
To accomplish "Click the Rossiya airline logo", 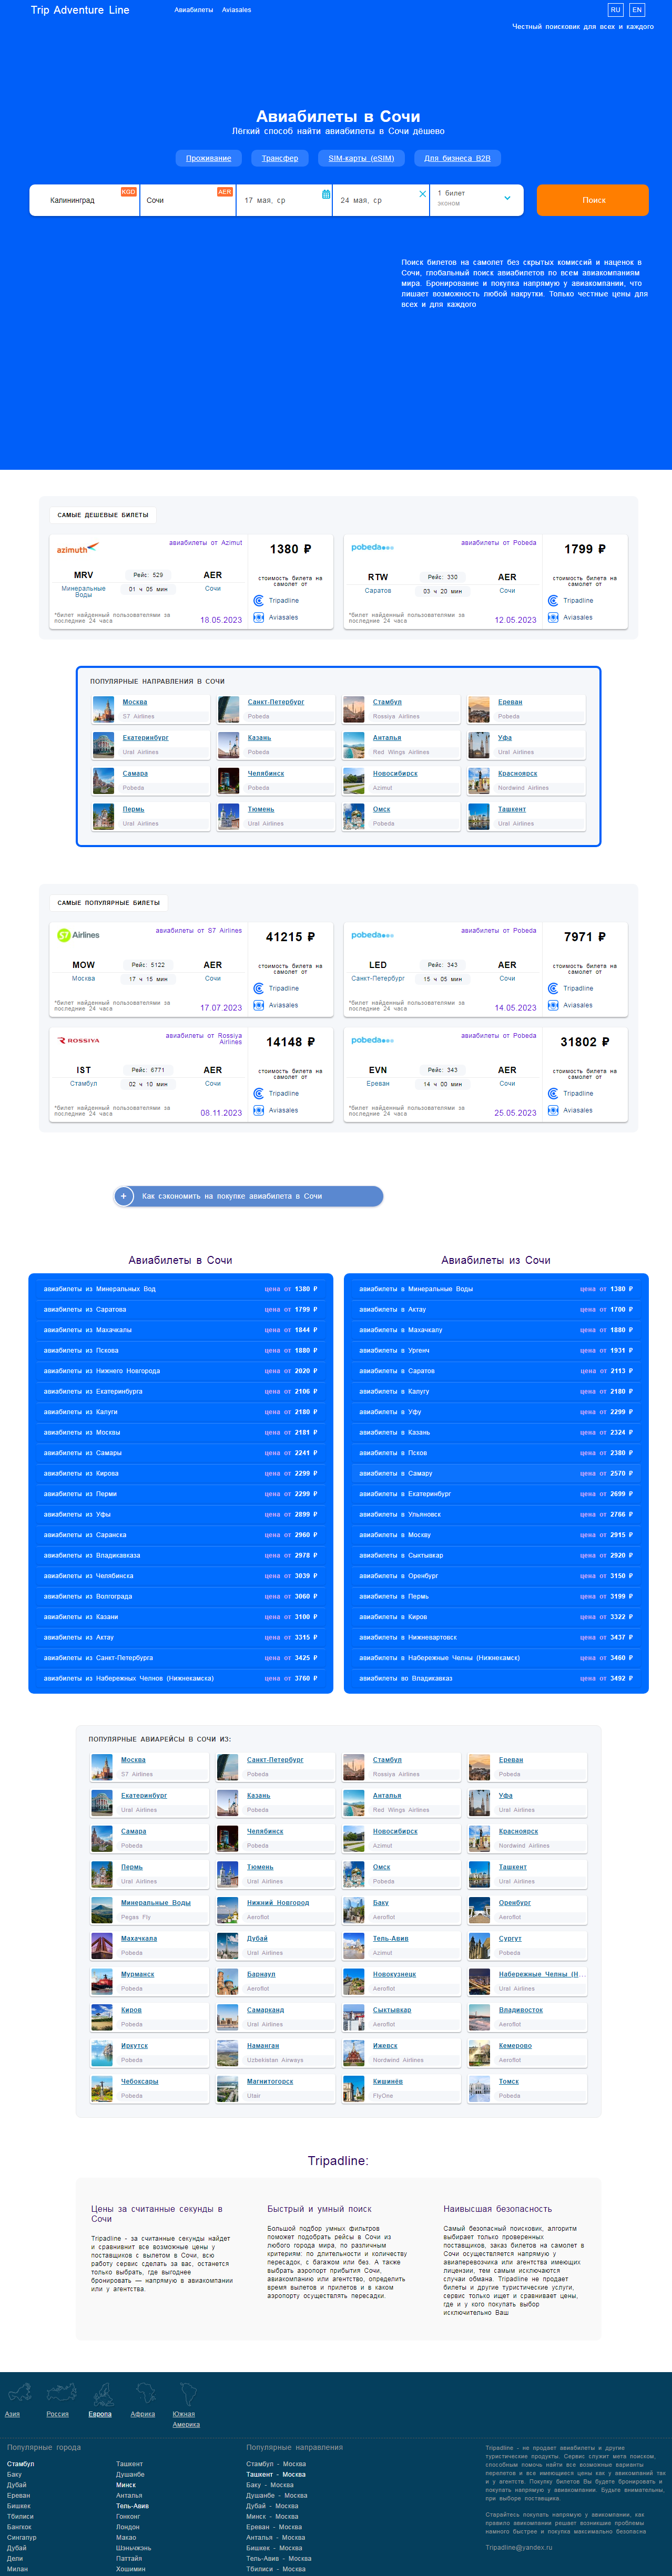I will 78,1041.
